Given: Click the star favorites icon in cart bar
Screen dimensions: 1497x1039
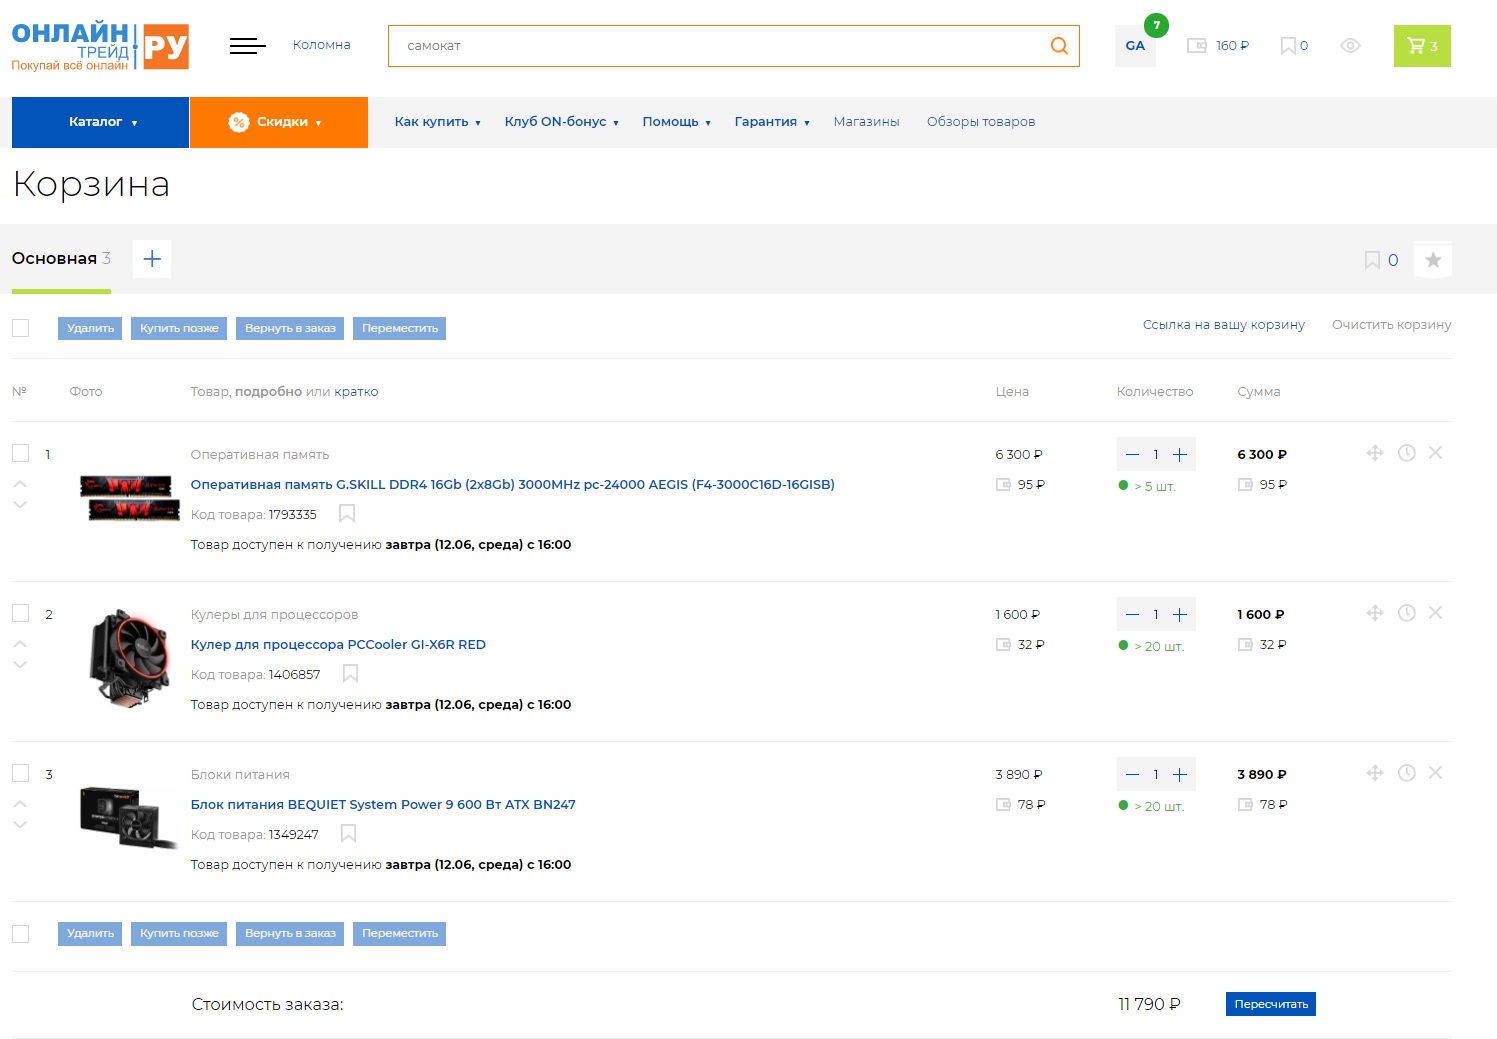Looking at the screenshot, I should (1433, 260).
